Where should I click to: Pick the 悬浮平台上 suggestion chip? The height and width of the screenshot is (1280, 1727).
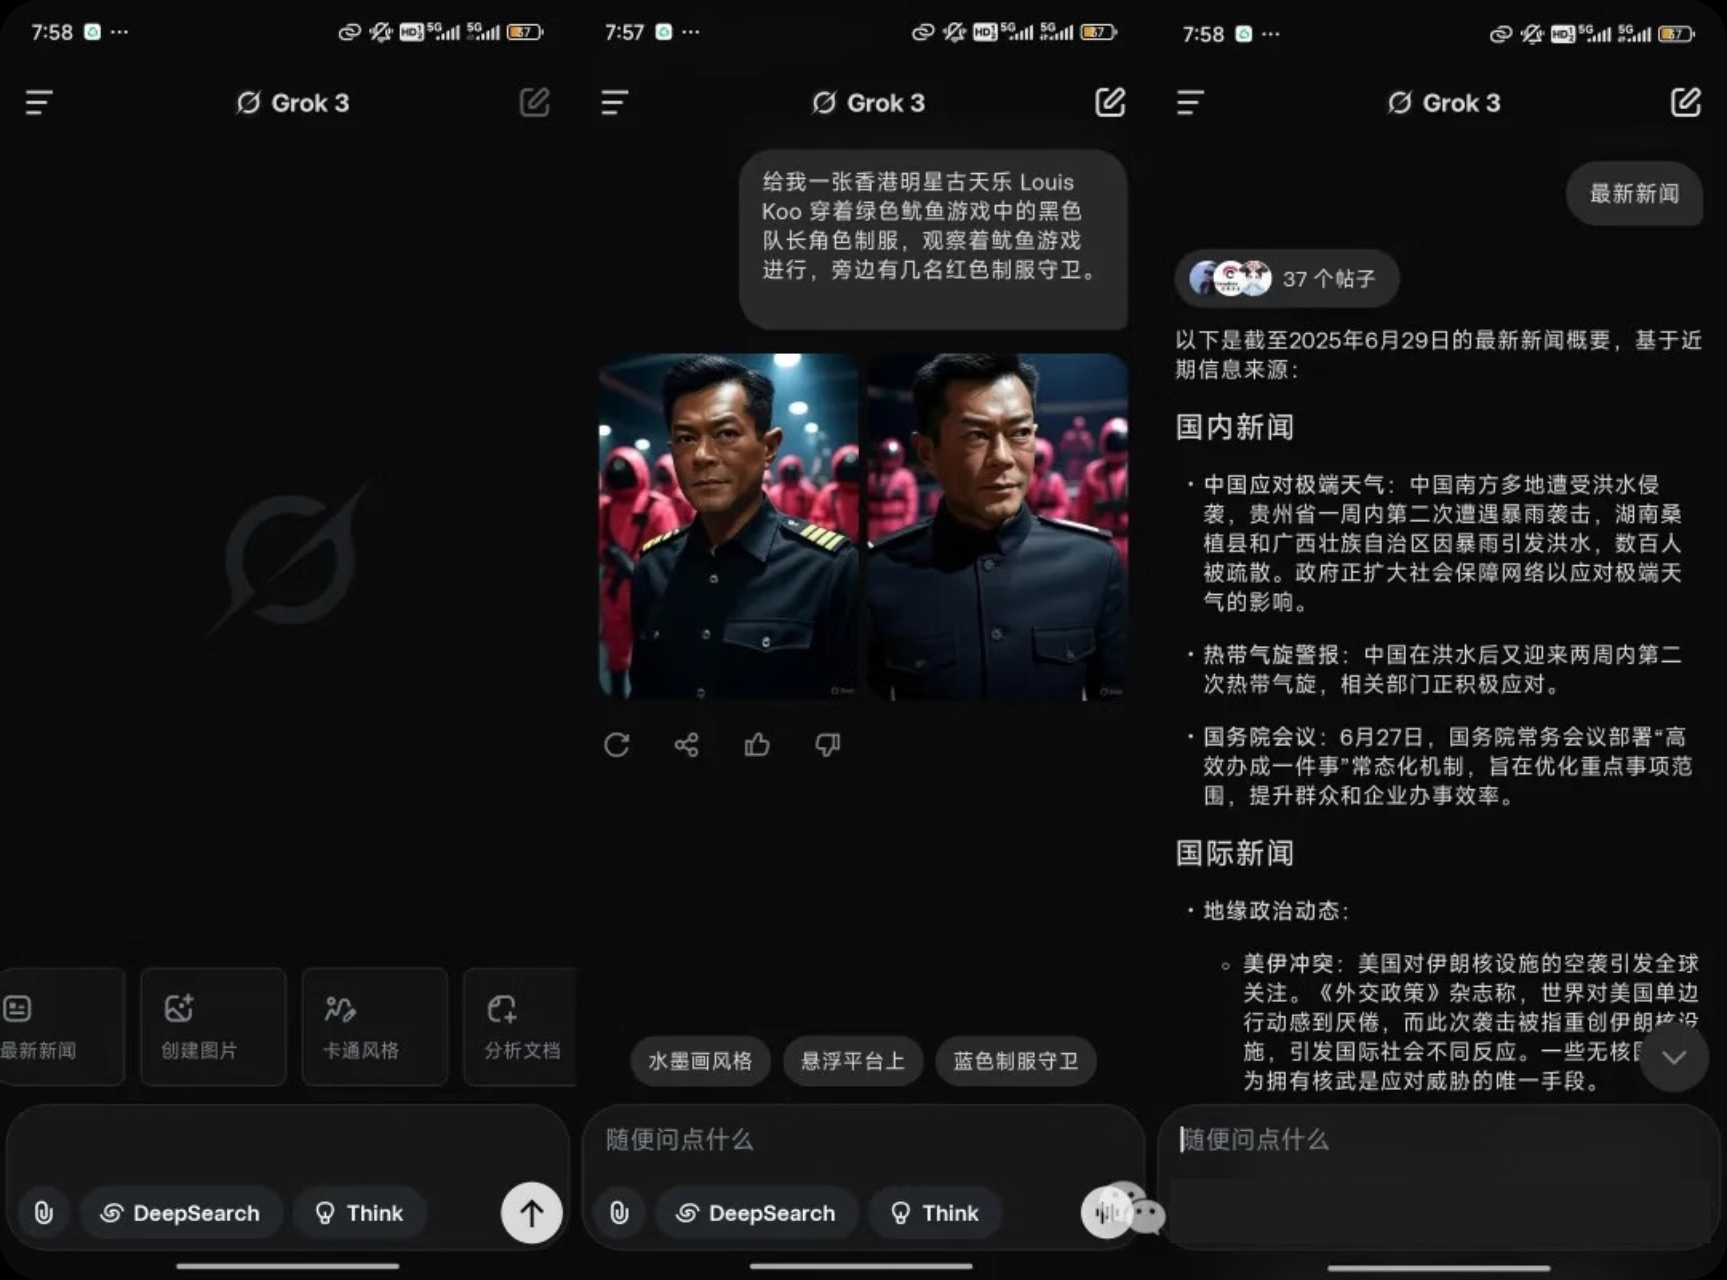point(853,1061)
